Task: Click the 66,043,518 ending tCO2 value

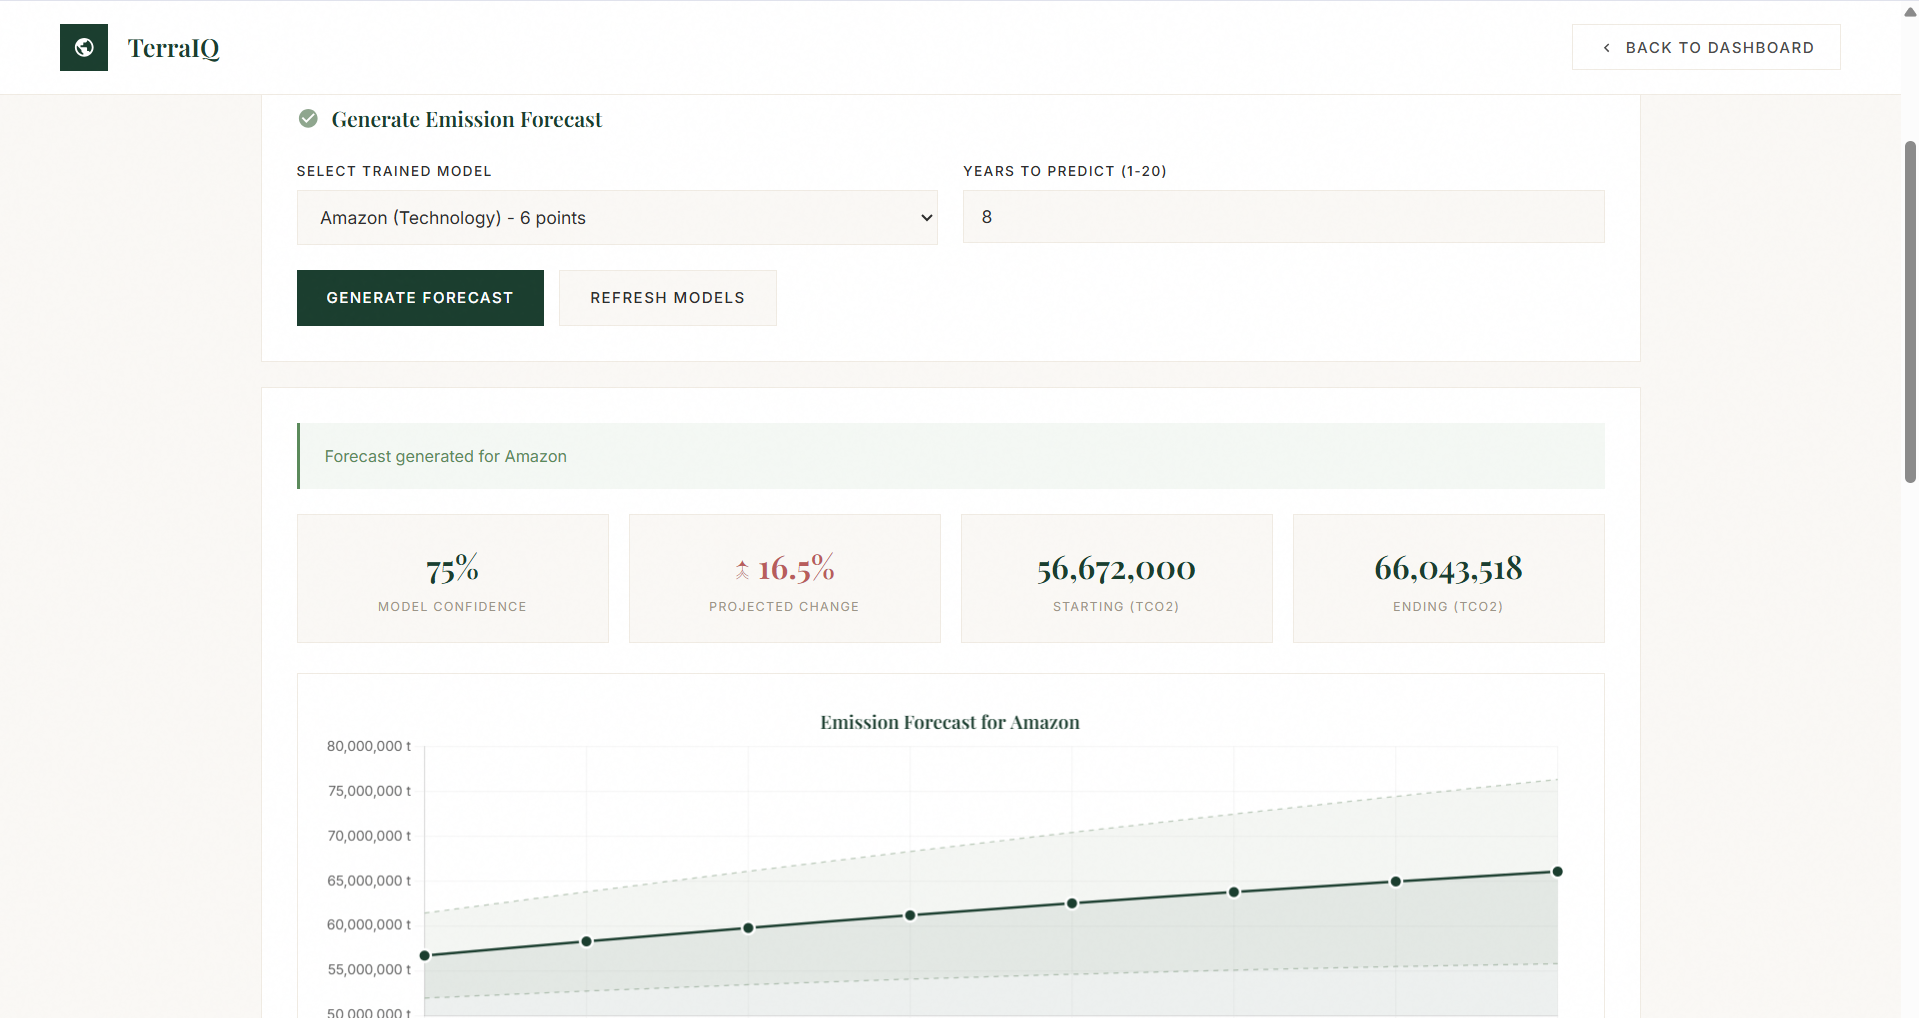Action: point(1448,569)
